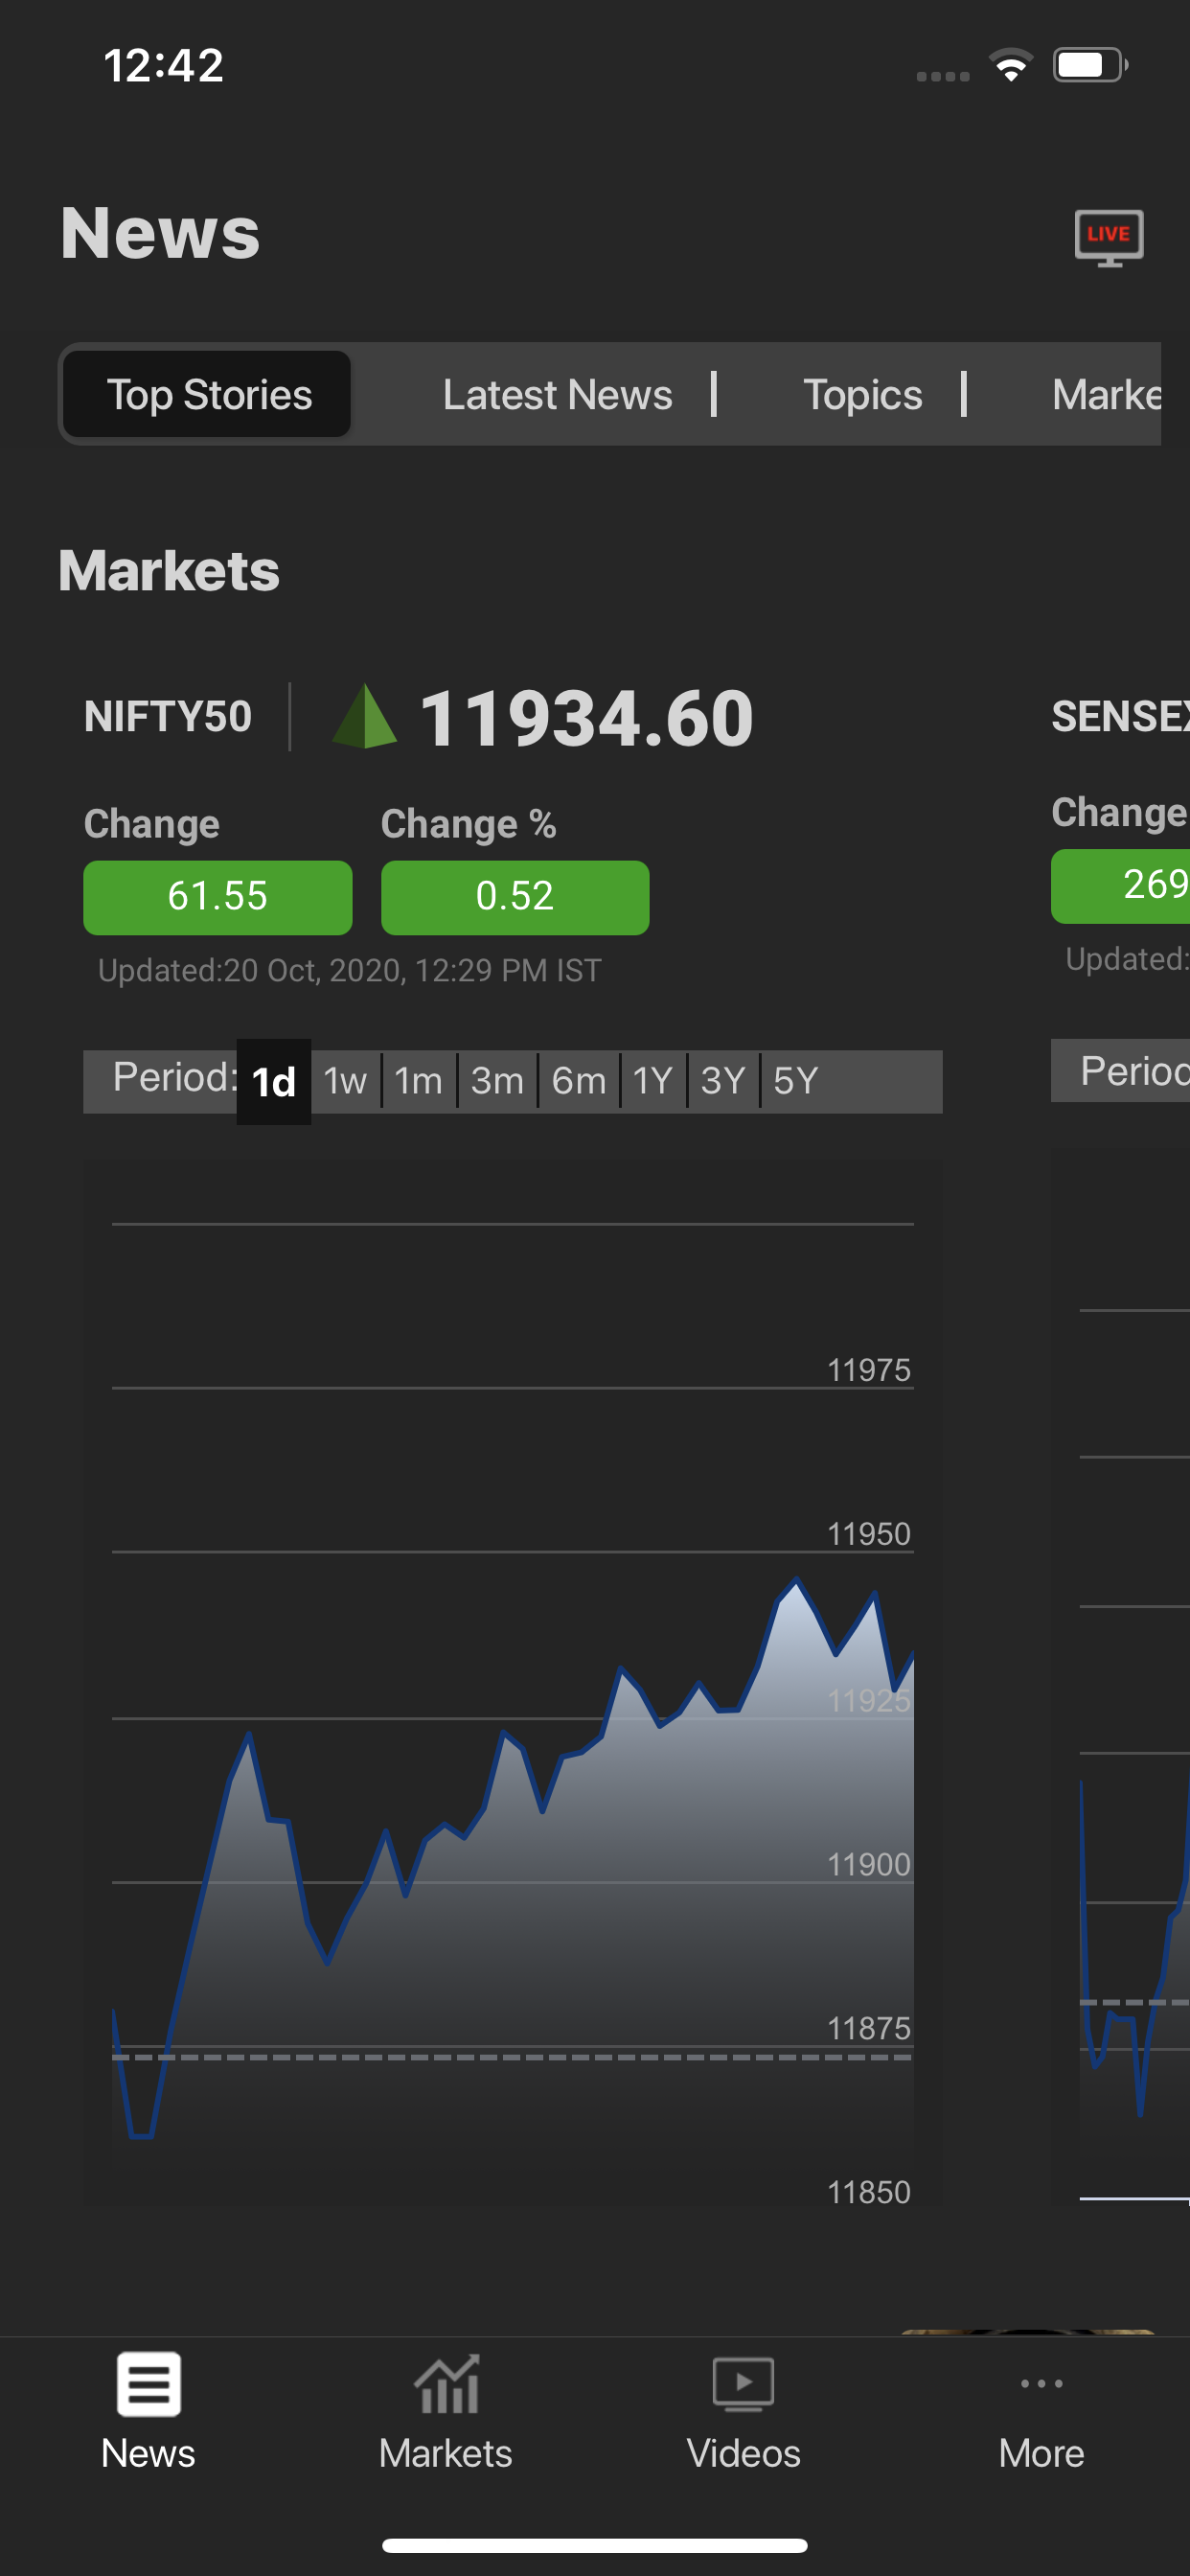Tap the 11934.60 NIFTY50 value
Screen dimensions: 1190x2576
[x=586, y=718]
